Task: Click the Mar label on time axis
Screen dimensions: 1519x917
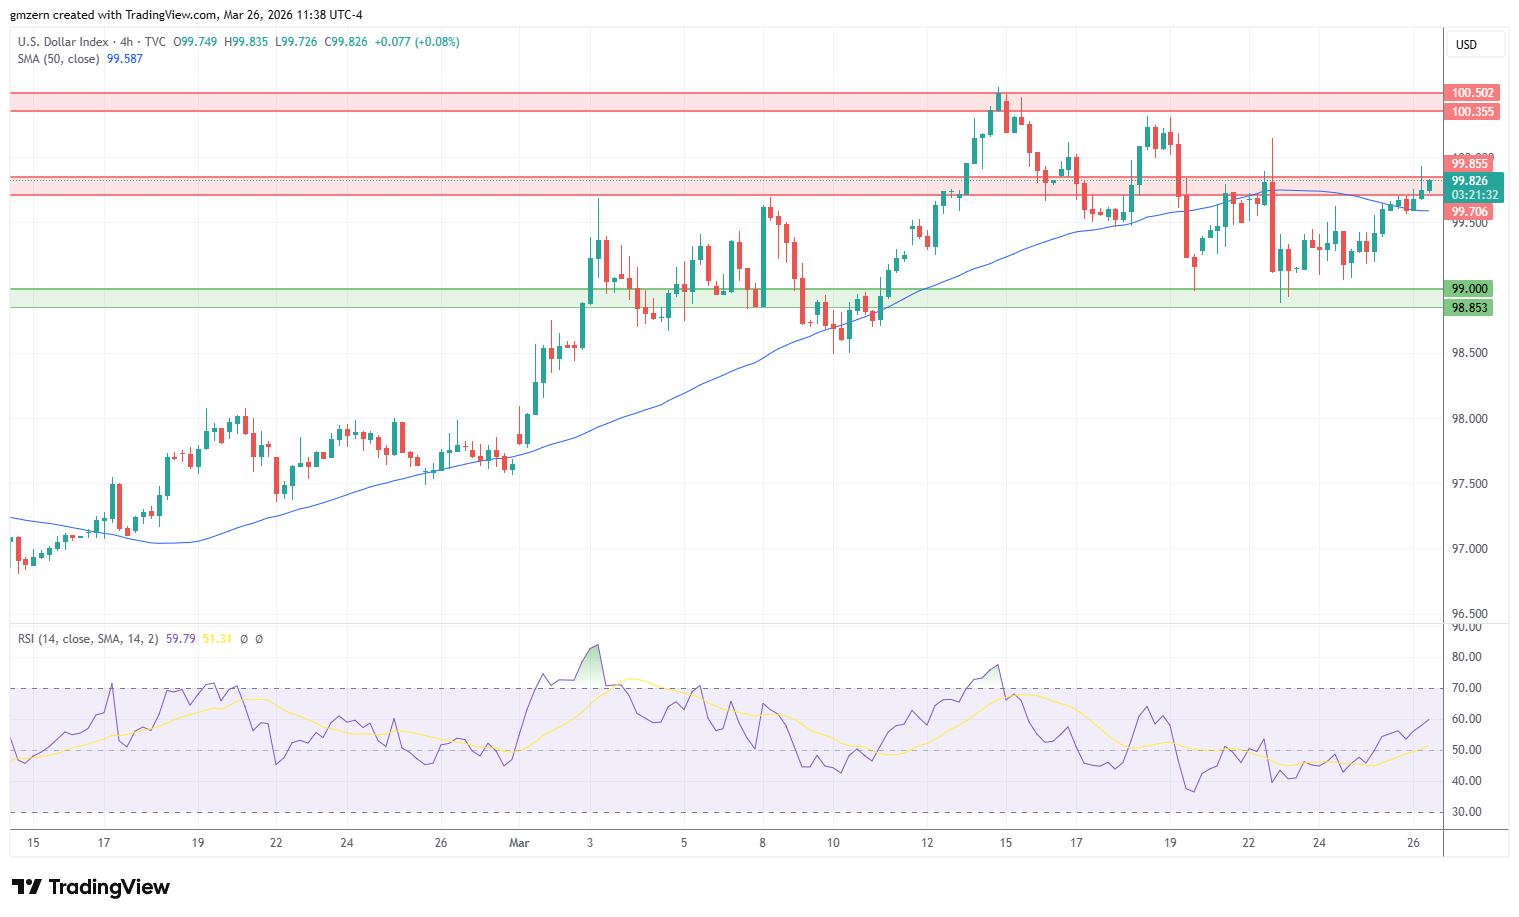Action: pos(519,843)
